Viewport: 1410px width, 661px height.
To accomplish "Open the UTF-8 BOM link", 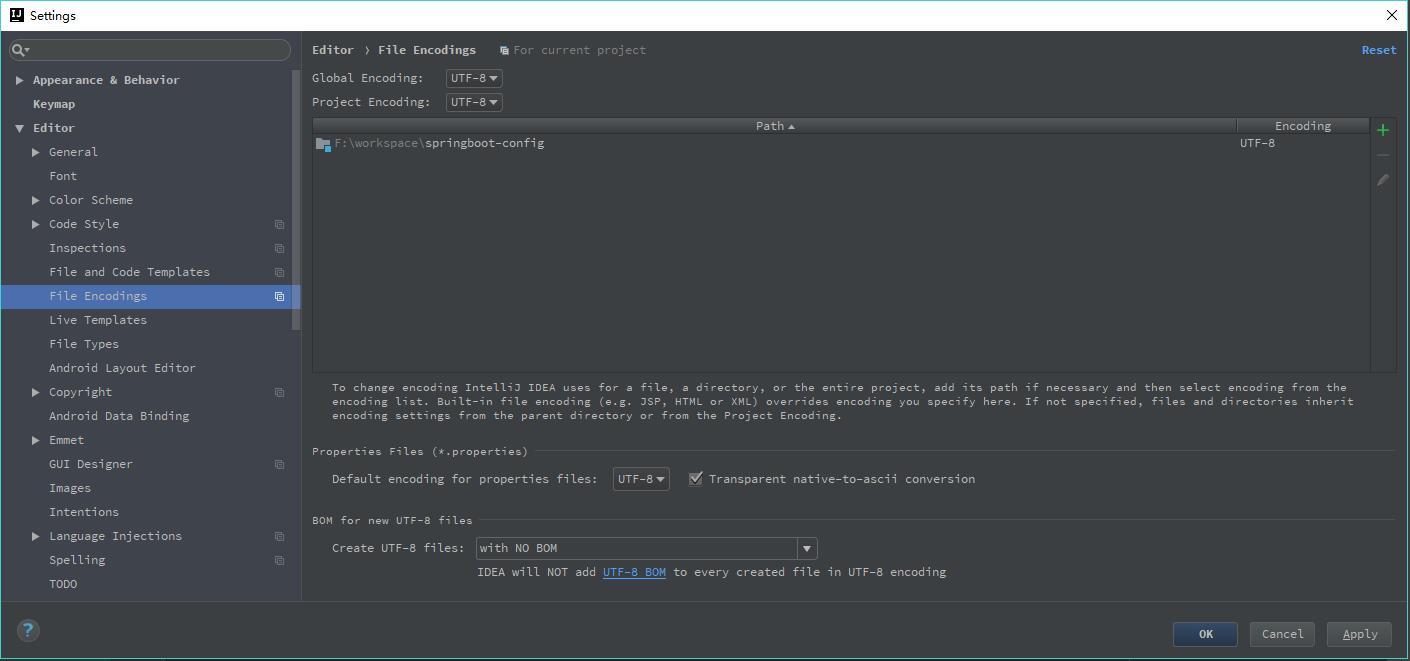I will point(634,572).
